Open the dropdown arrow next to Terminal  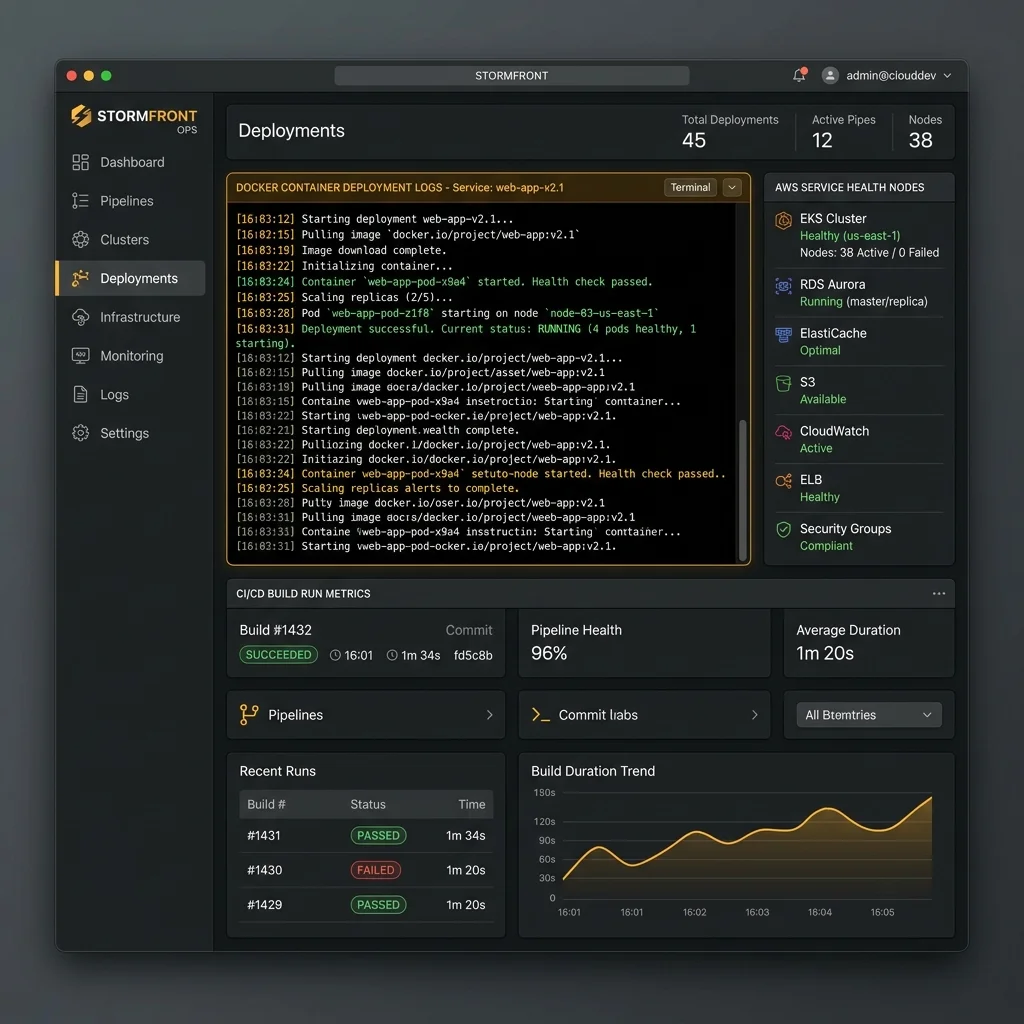[x=732, y=187]
